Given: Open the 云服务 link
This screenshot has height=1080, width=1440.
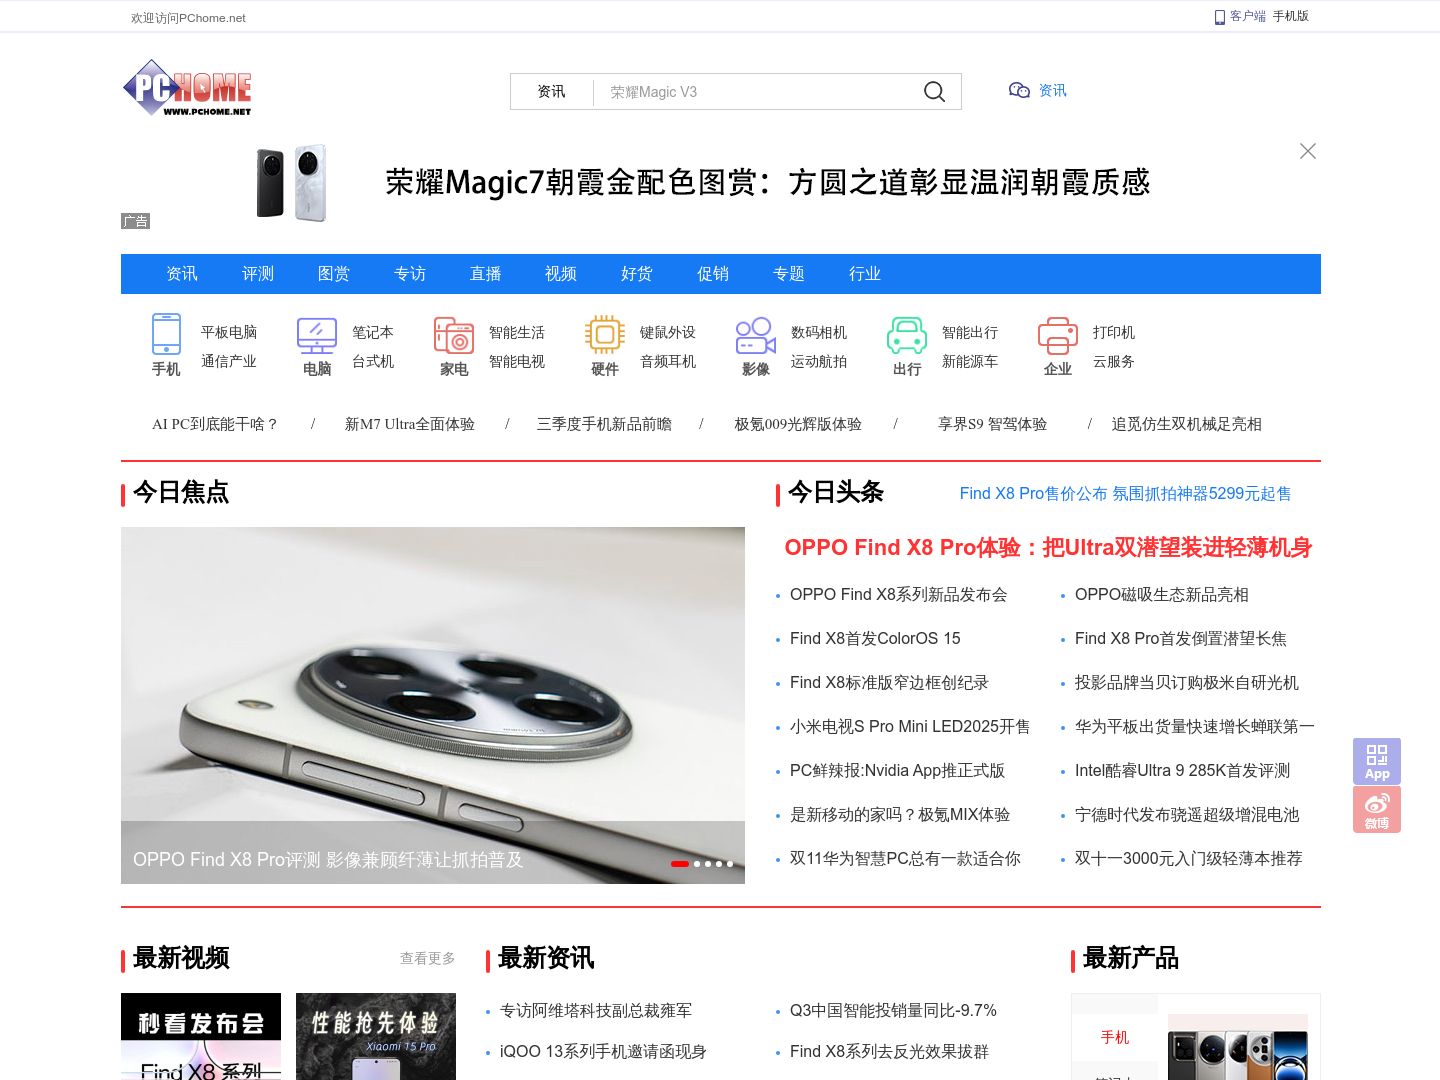Looking at the screenshot, I should tap(1114, 361).
